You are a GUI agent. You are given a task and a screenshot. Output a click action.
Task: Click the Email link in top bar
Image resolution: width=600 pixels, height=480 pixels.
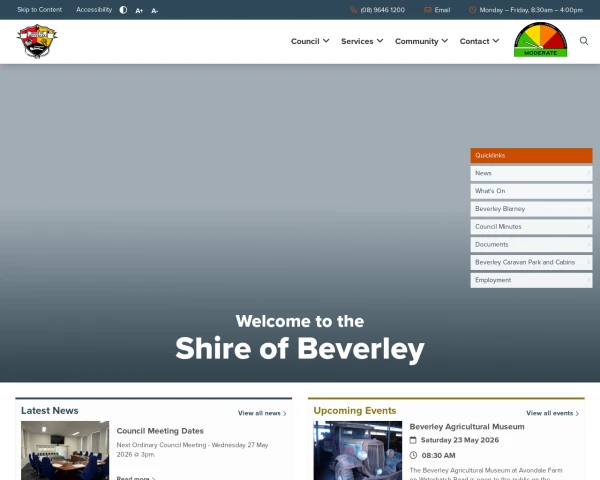tap(442, 10)
